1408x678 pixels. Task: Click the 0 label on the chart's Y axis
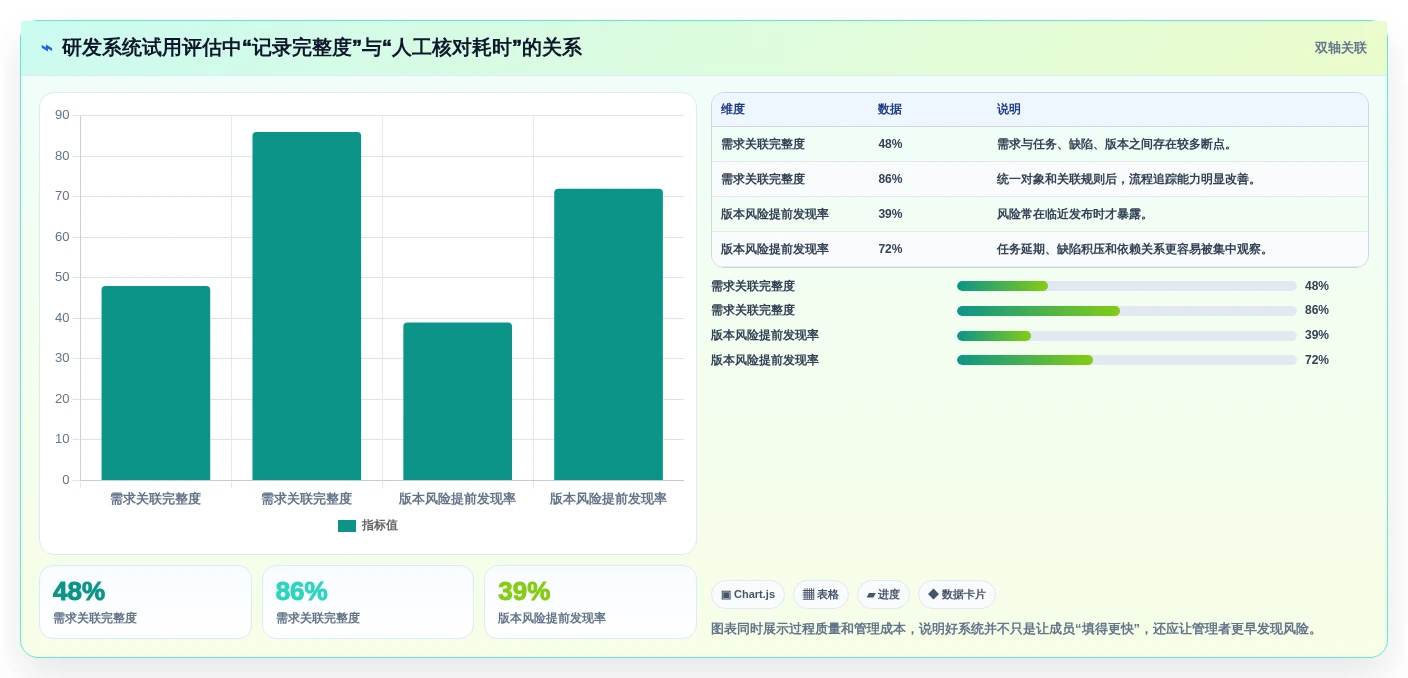66,480
